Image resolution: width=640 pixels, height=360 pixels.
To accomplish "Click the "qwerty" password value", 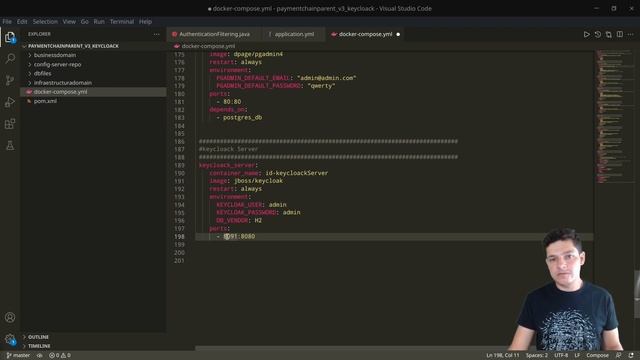I will click(321, 86).
